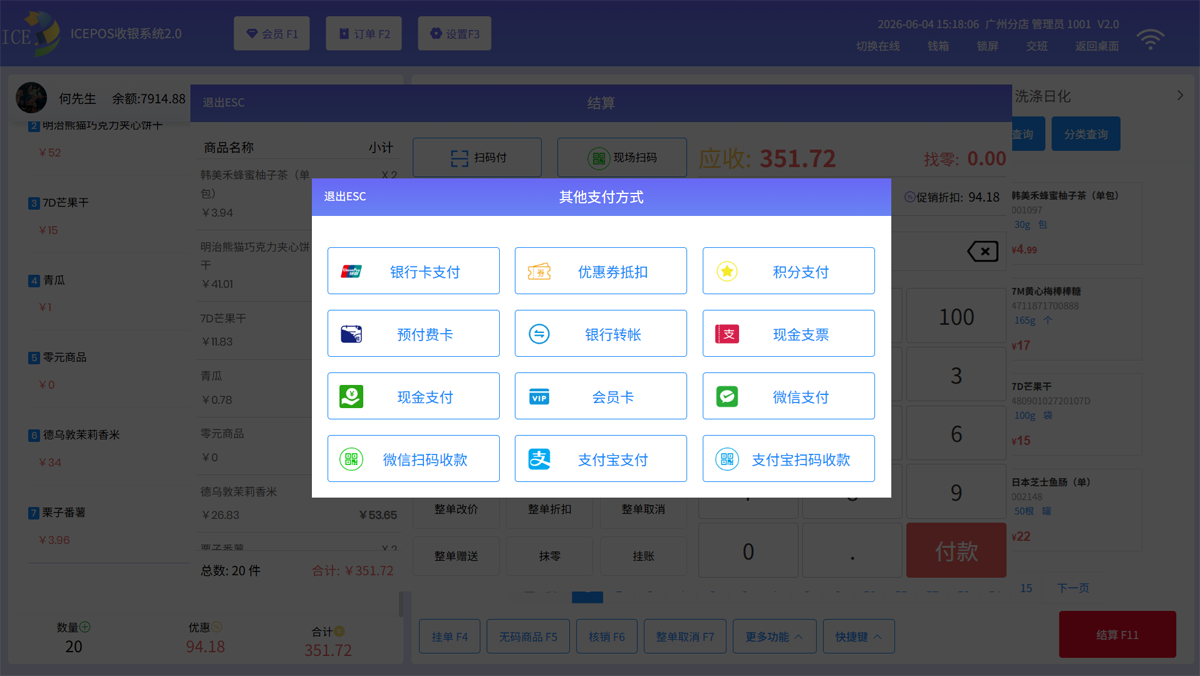Click the prepaid card icon
The width and height of the screenshot is (1200, 676).
pos(351,334)
